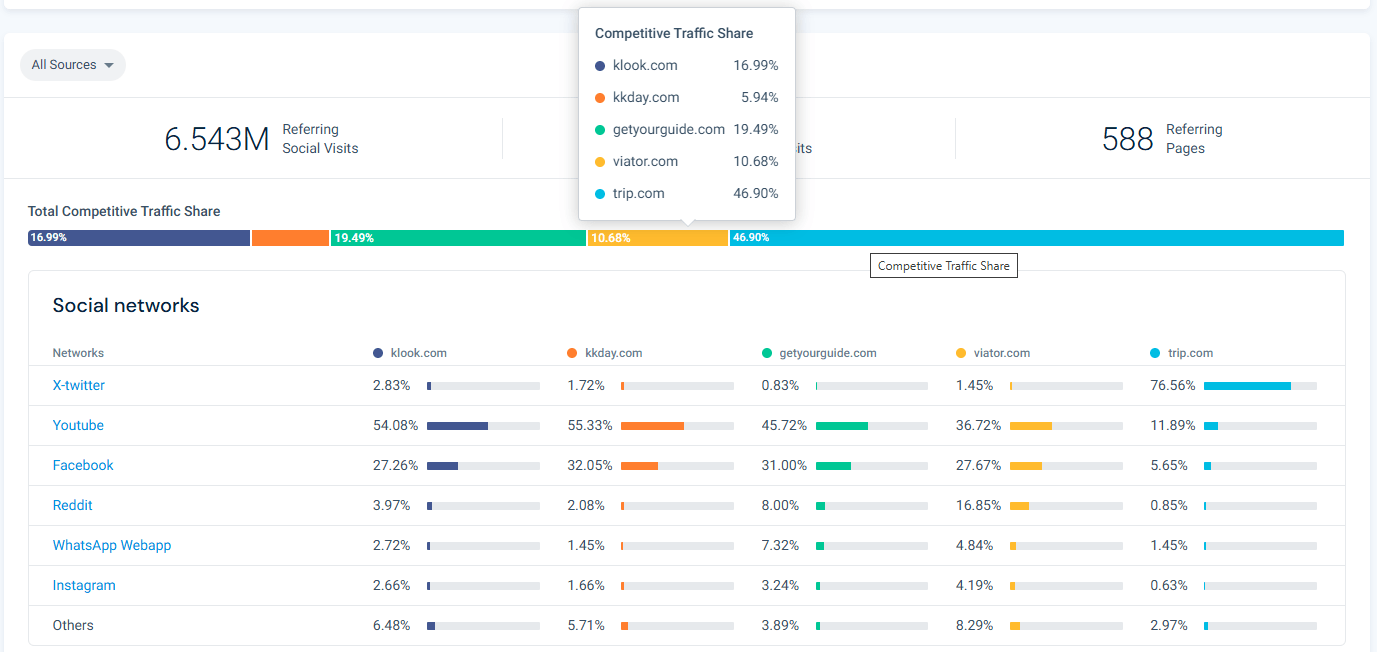Click getyourguide.com 19.49% in the tooltip
This screenshot has height=652, width=1377.
(x=687, y=129)
